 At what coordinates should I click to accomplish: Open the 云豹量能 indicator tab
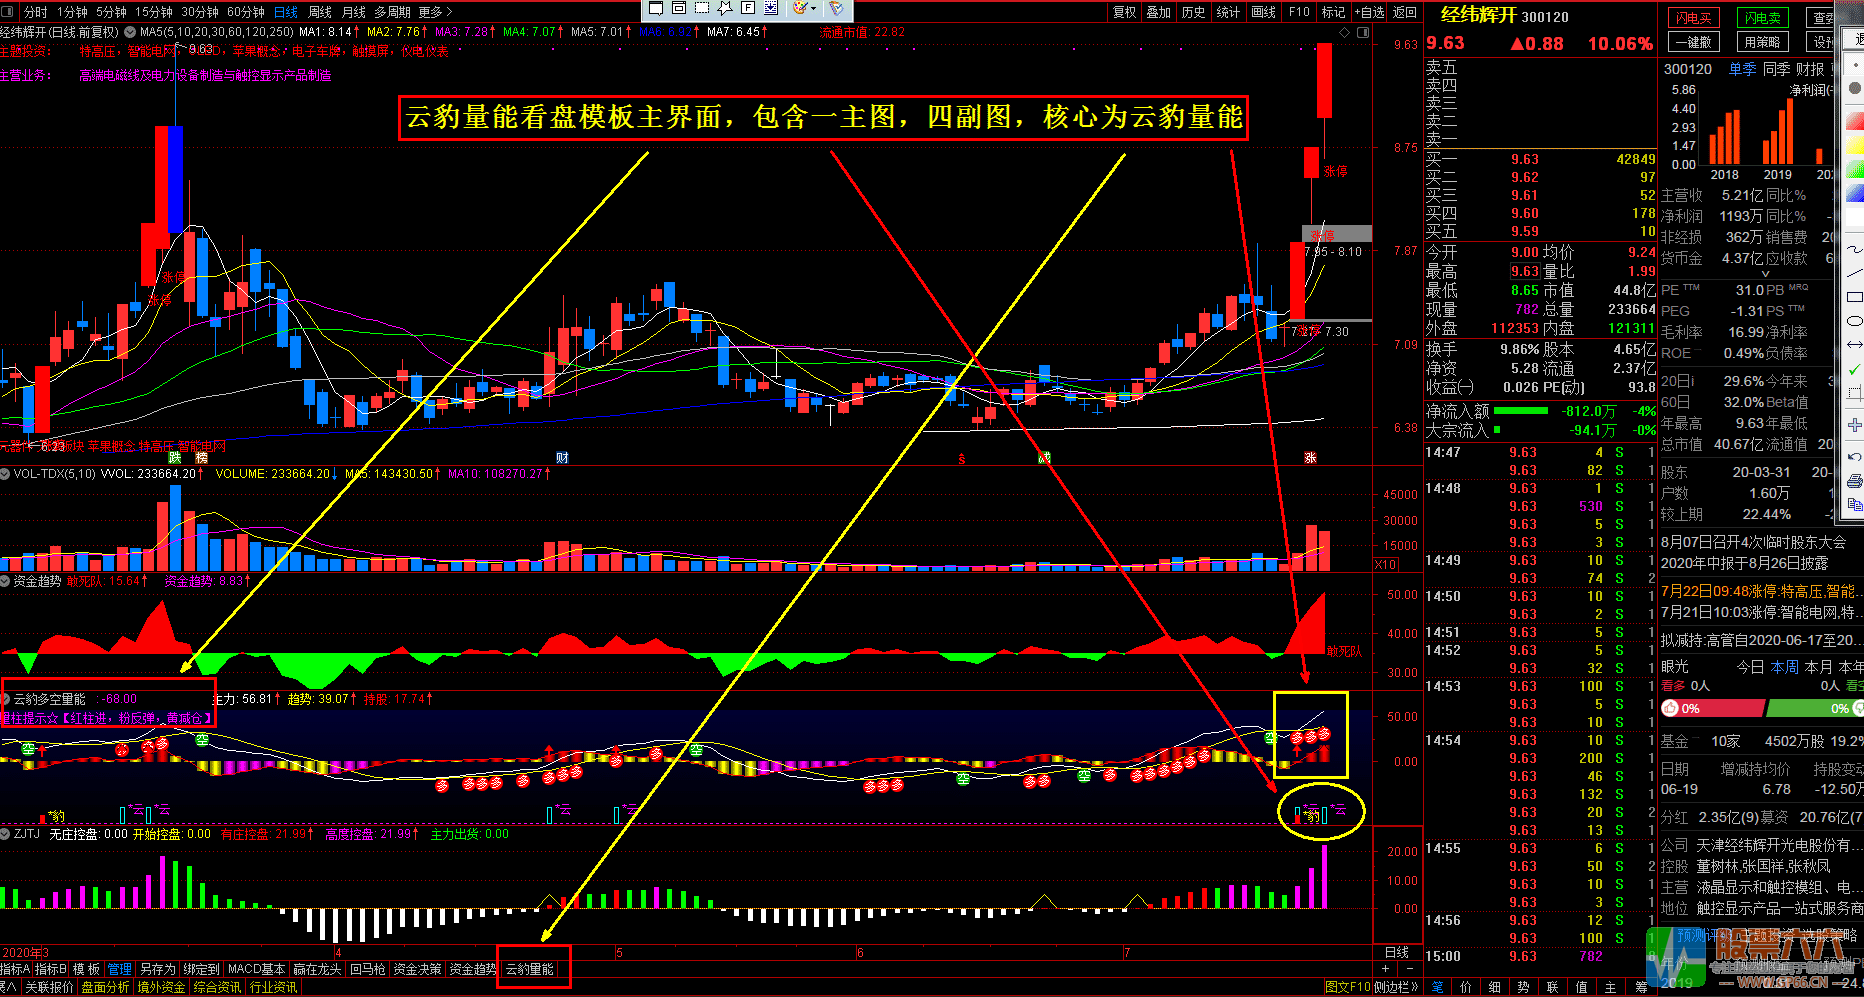click(x=529, y=969)
